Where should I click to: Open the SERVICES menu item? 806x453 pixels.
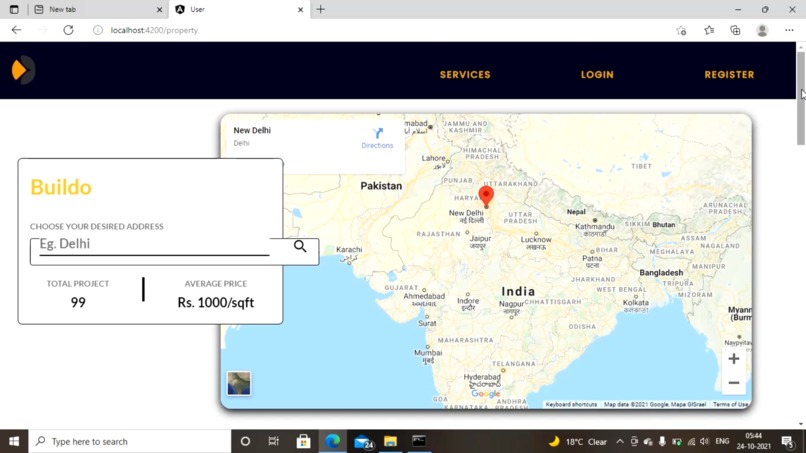pos(465,75)
